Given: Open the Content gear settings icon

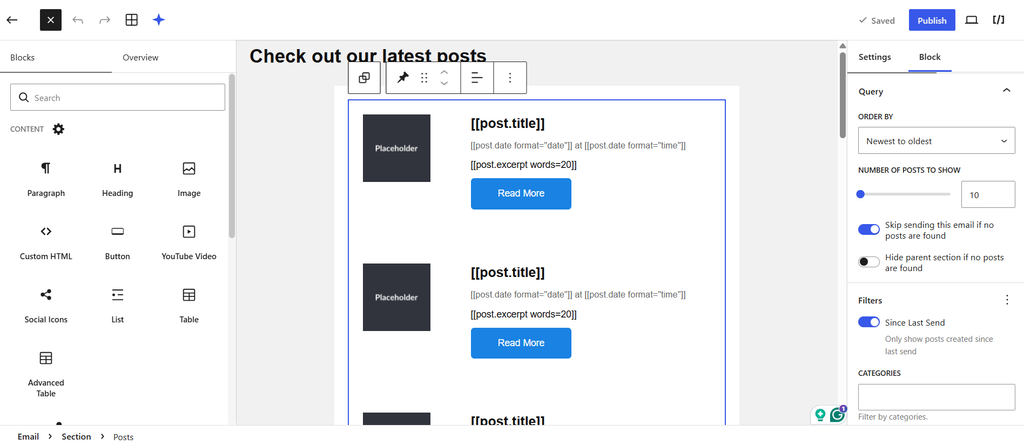Looking at the screenshot, I should [x=59, y=129].
